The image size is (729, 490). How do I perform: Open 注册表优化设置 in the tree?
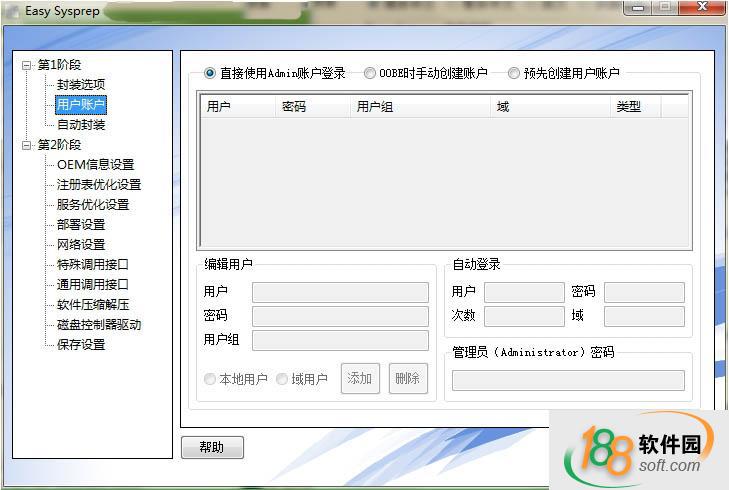pyautogui.click(x=99, y=185)
